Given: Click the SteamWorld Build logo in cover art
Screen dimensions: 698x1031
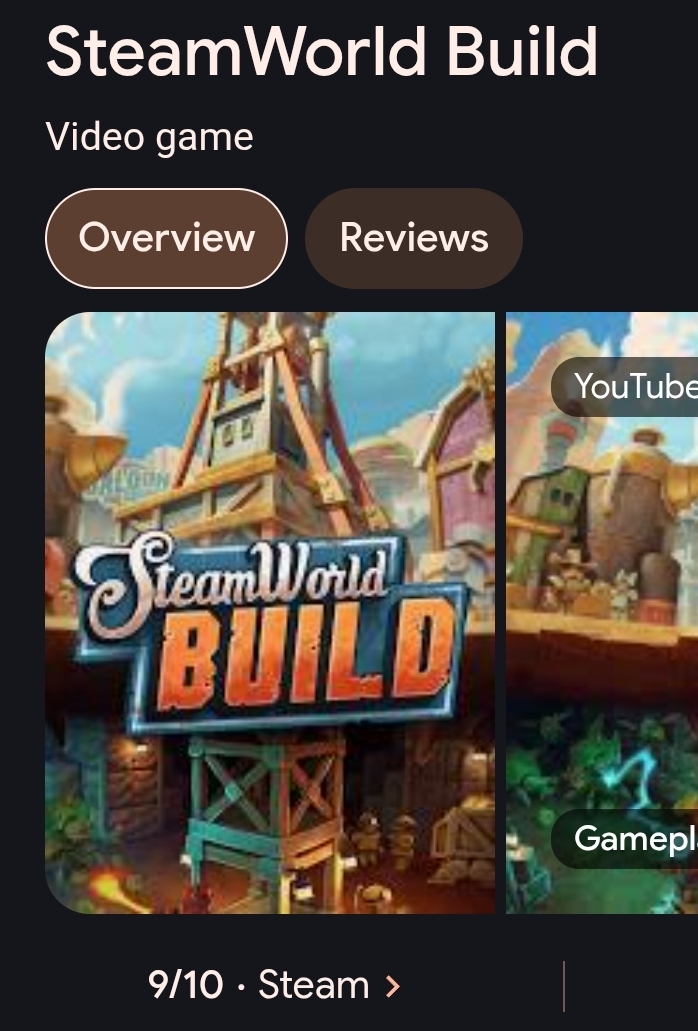Looking at the screenshot, I should [x=271, y=631].
